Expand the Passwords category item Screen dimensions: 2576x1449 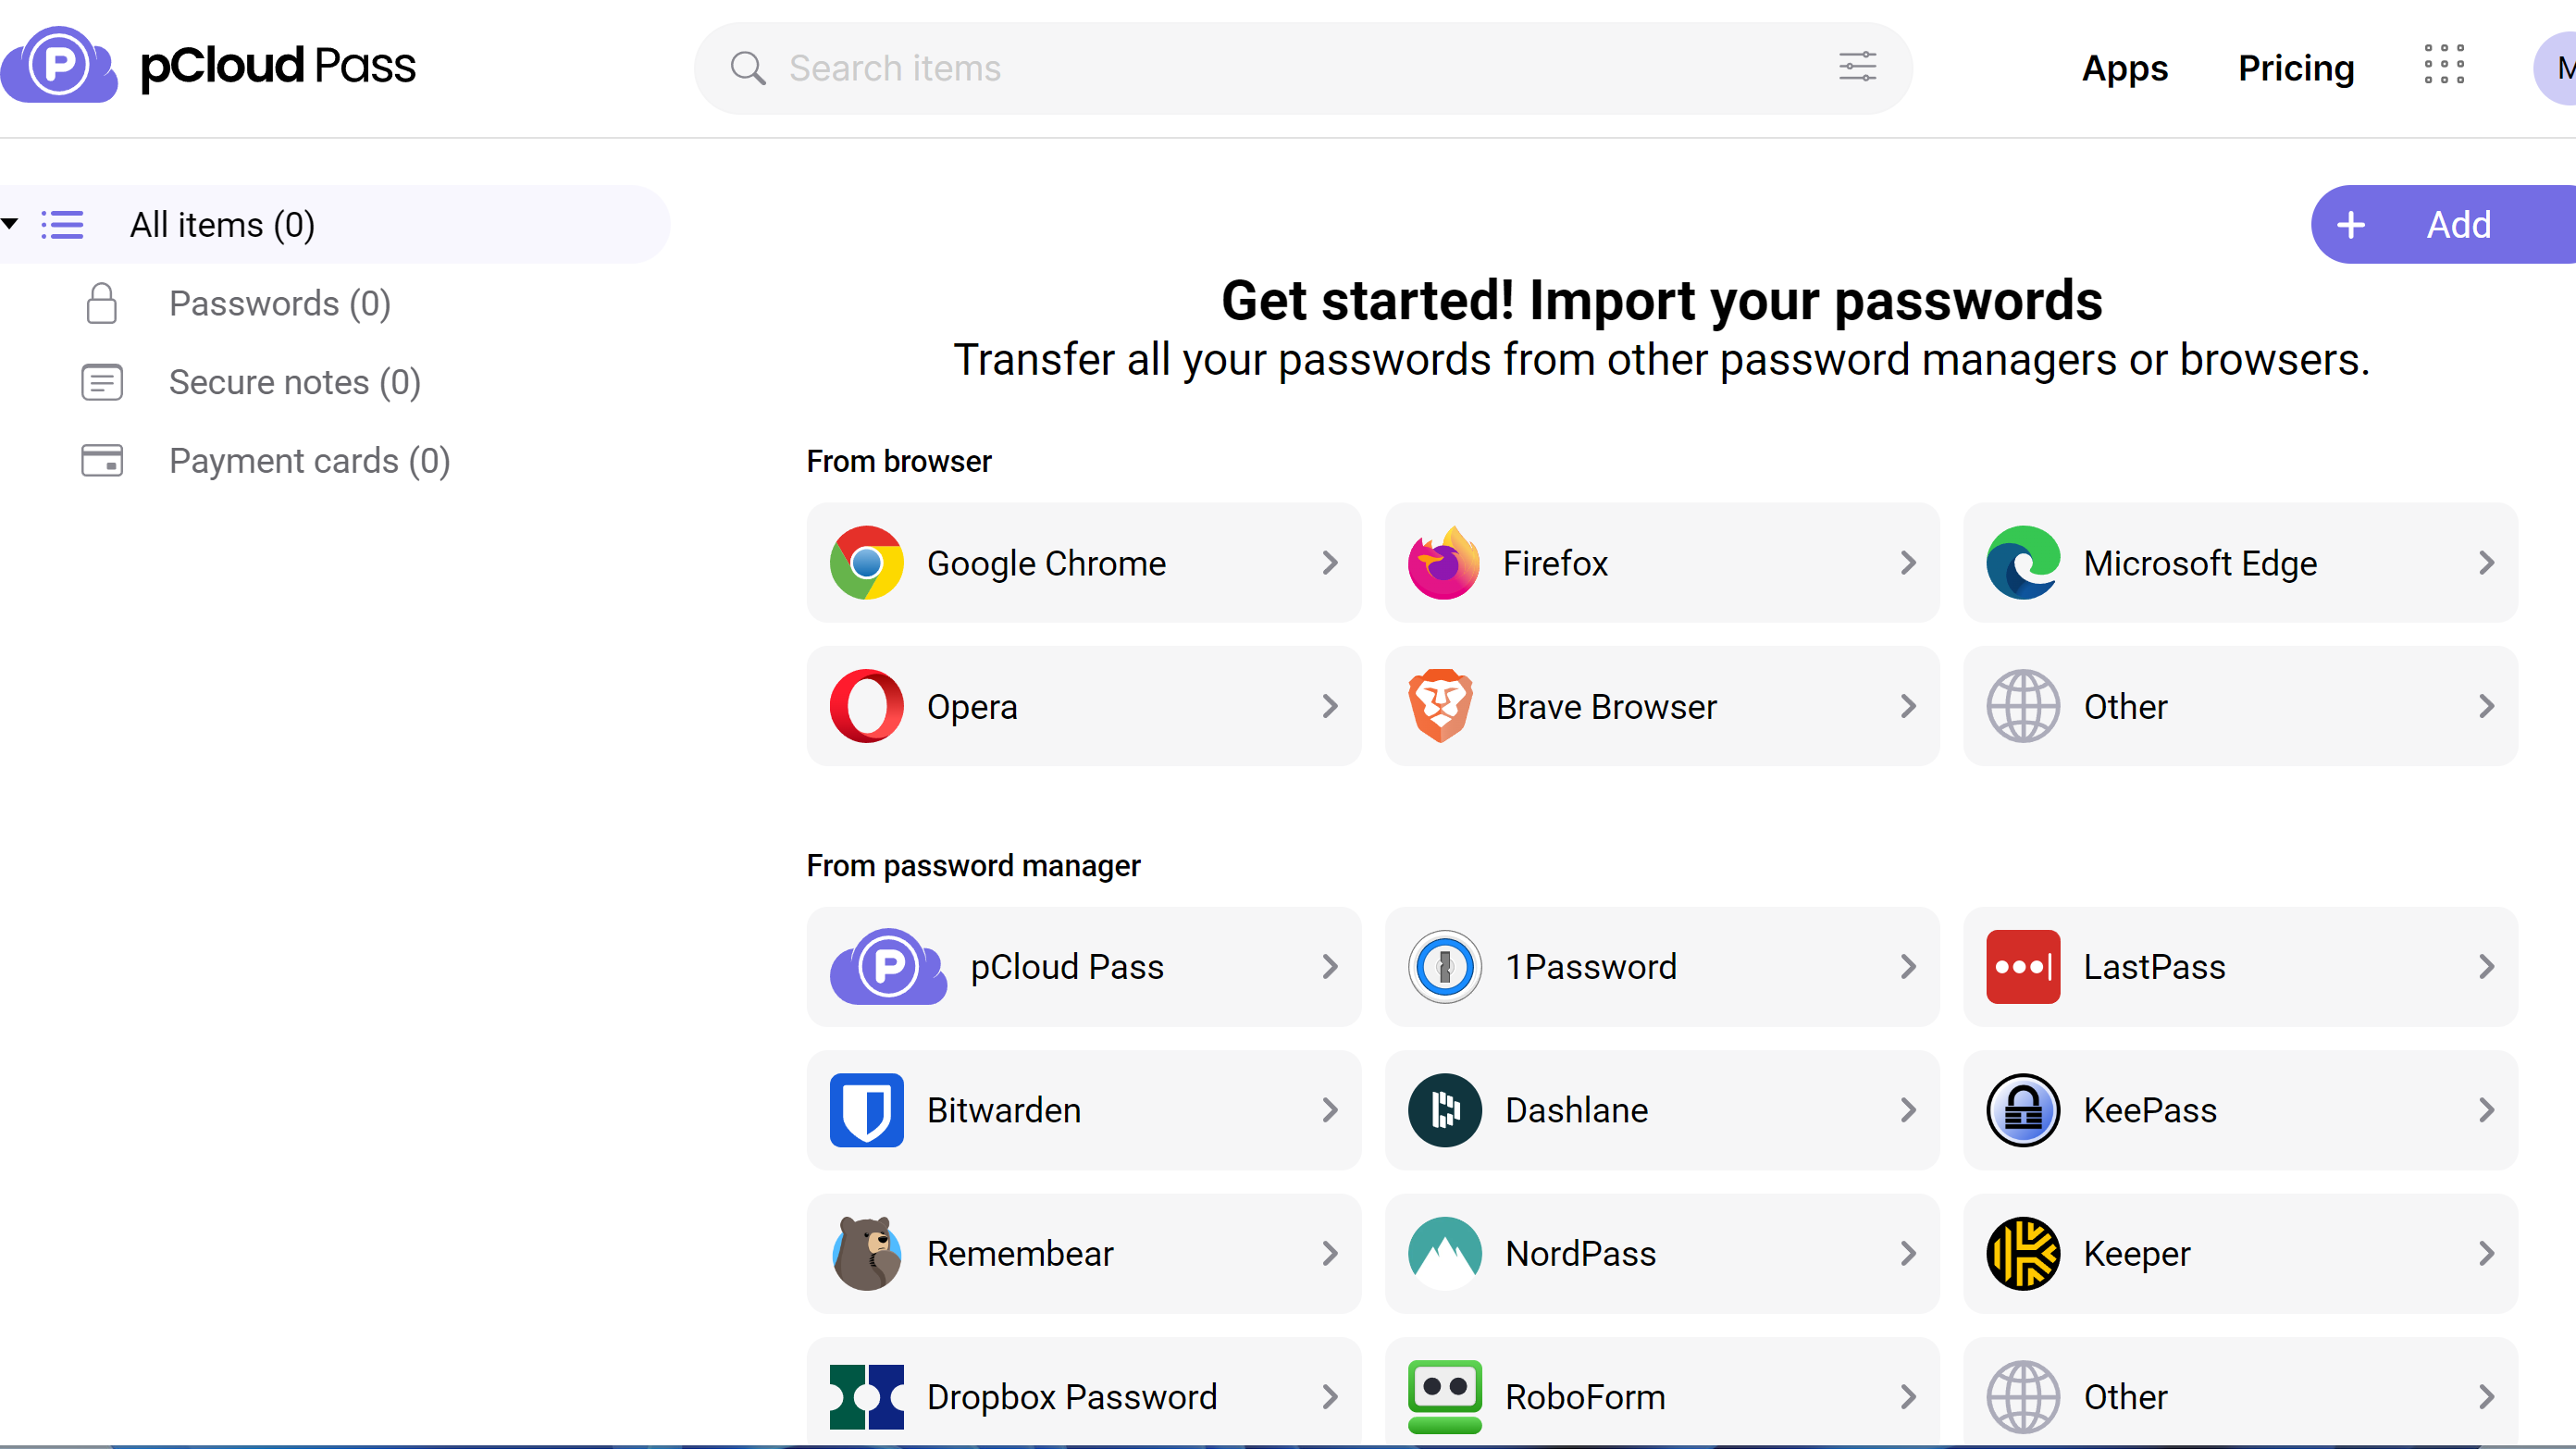278,303
